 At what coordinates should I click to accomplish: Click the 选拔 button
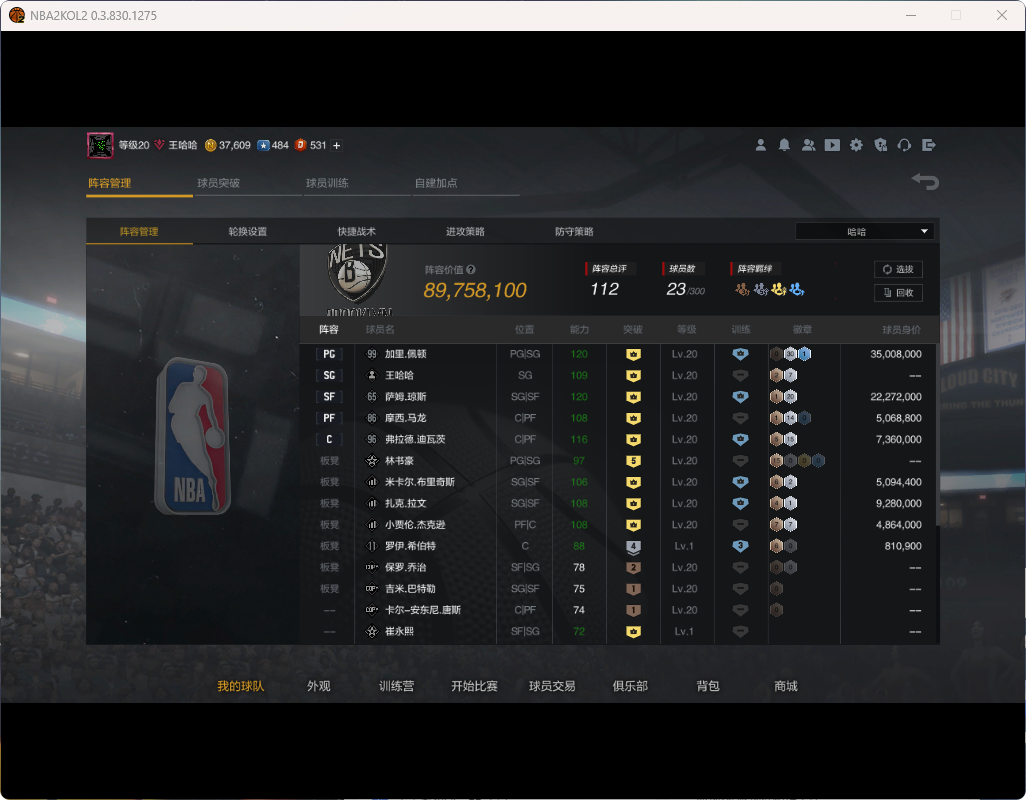coord(898,269)
